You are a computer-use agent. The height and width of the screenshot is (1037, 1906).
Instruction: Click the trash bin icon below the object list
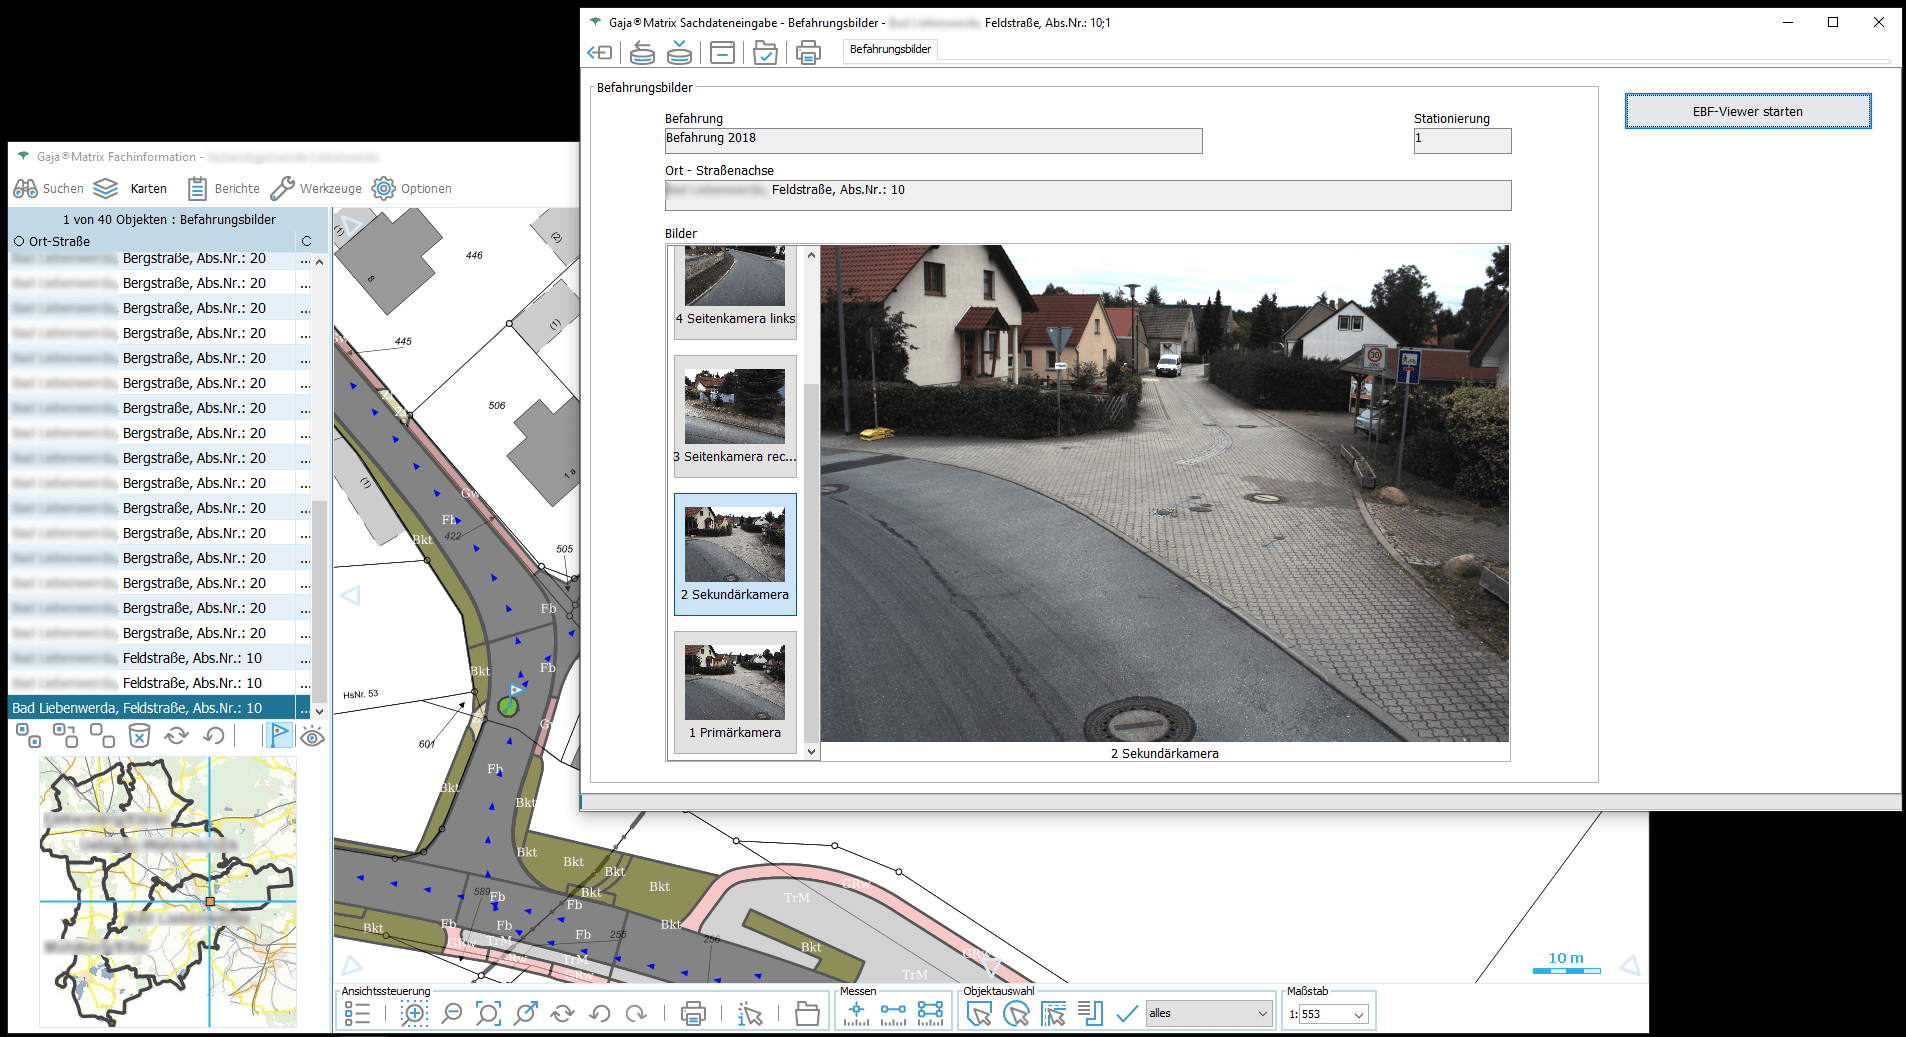point(139,737)
